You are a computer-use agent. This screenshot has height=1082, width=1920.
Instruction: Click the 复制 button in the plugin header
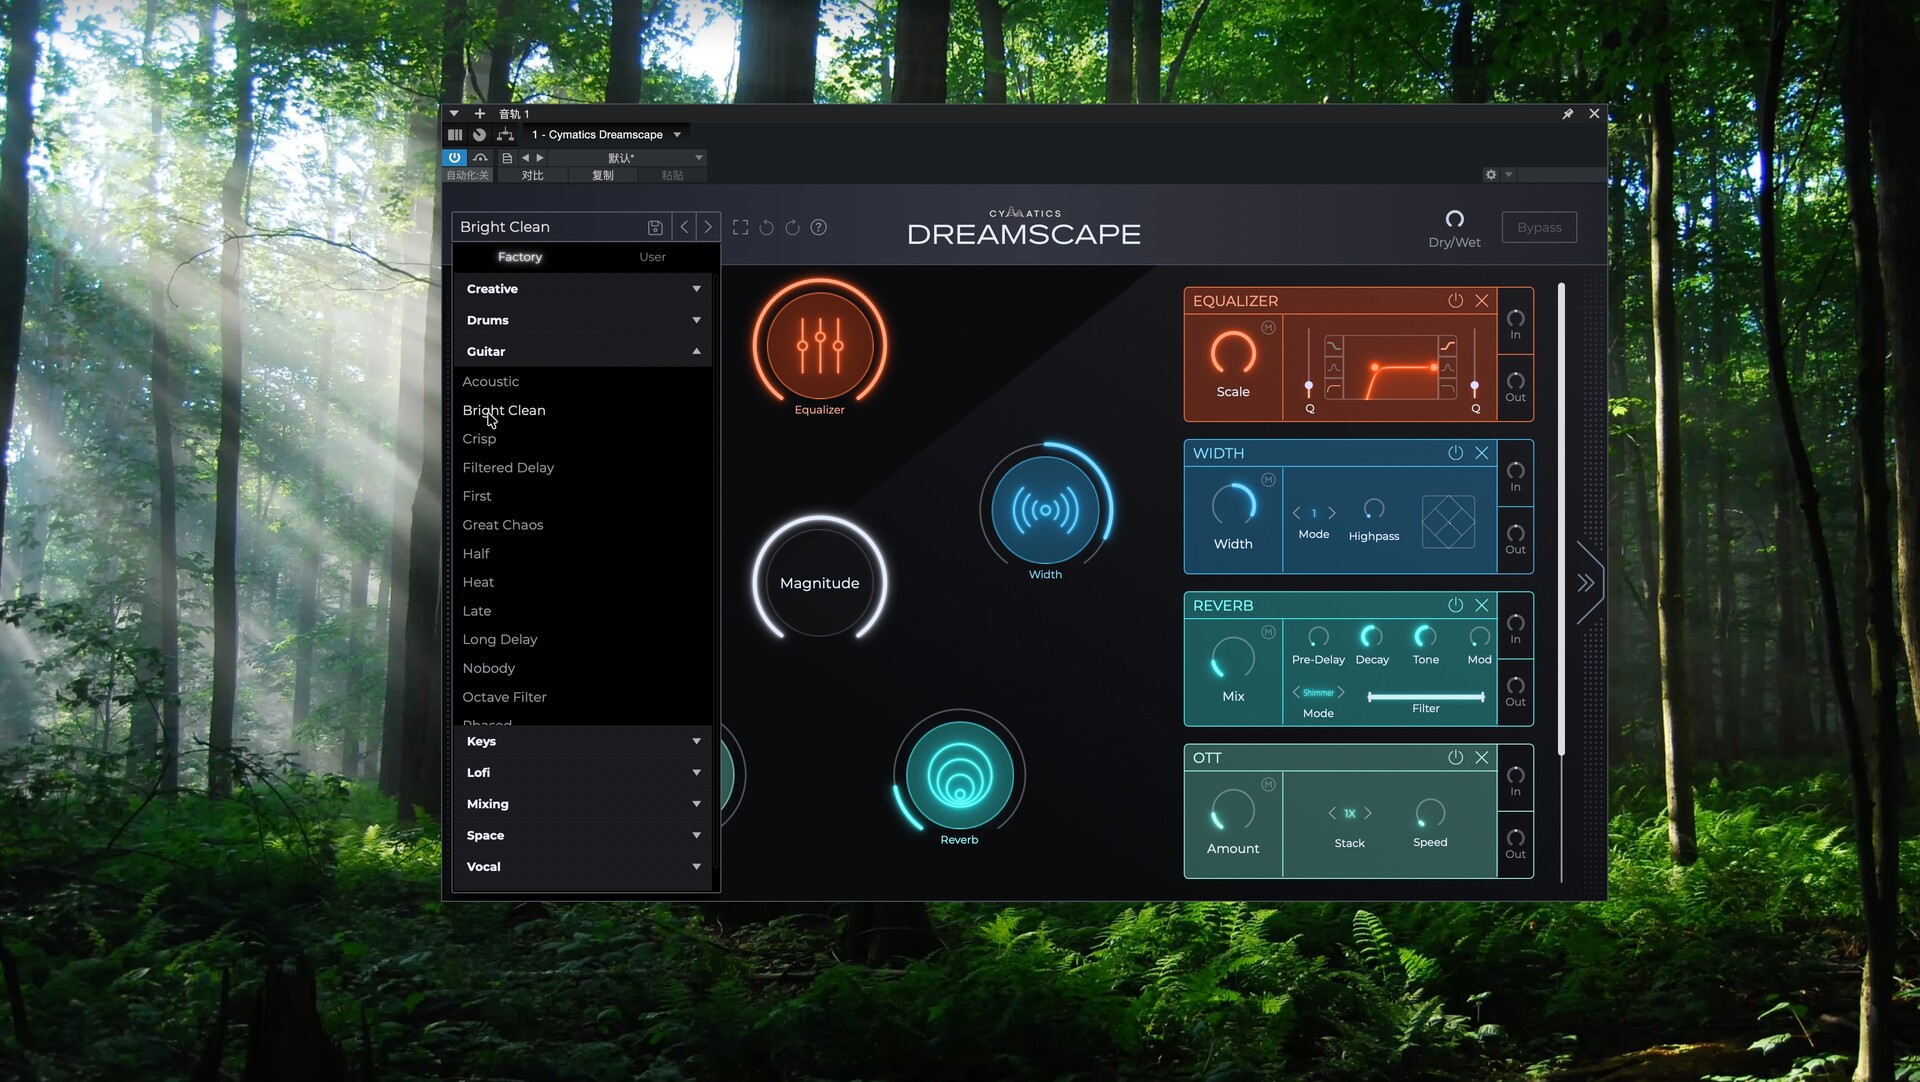tap(603, 175)
